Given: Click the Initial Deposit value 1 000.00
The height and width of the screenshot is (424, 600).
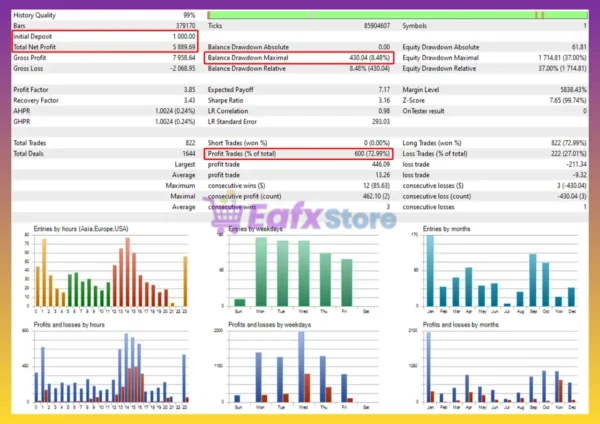Looking at the screenshot, I should coord(184,36).
